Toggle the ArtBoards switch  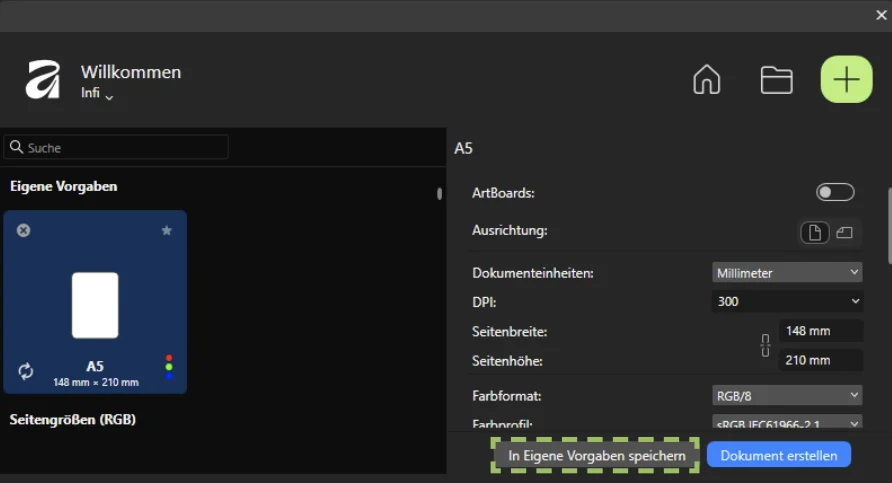coord(835,192)
